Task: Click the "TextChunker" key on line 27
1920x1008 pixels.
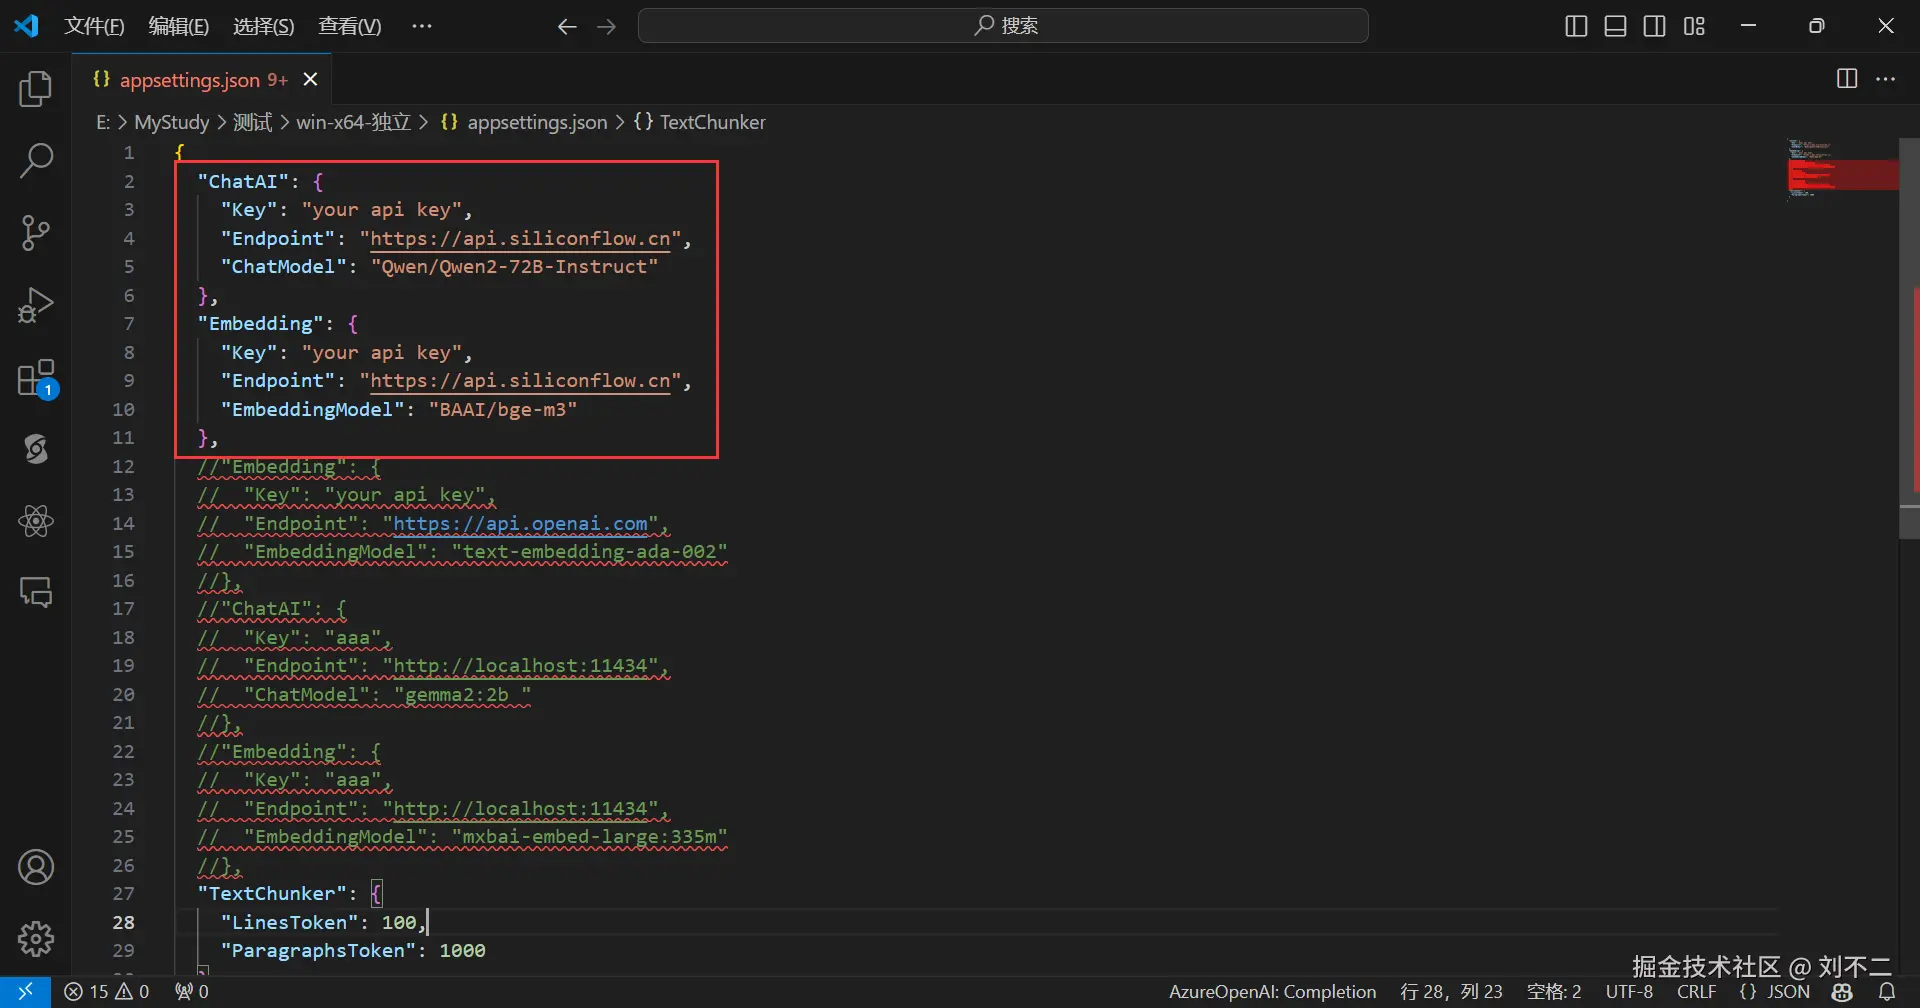Action: click(x=272, y=894)
